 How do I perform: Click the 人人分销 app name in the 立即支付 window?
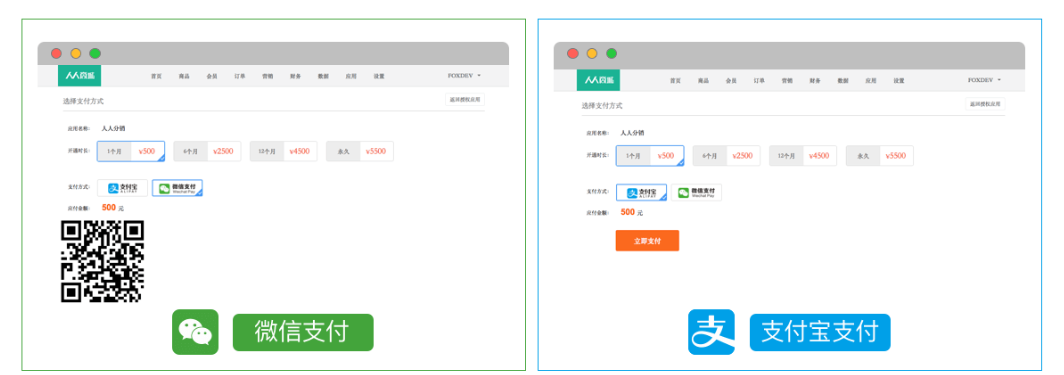point(632,133)
